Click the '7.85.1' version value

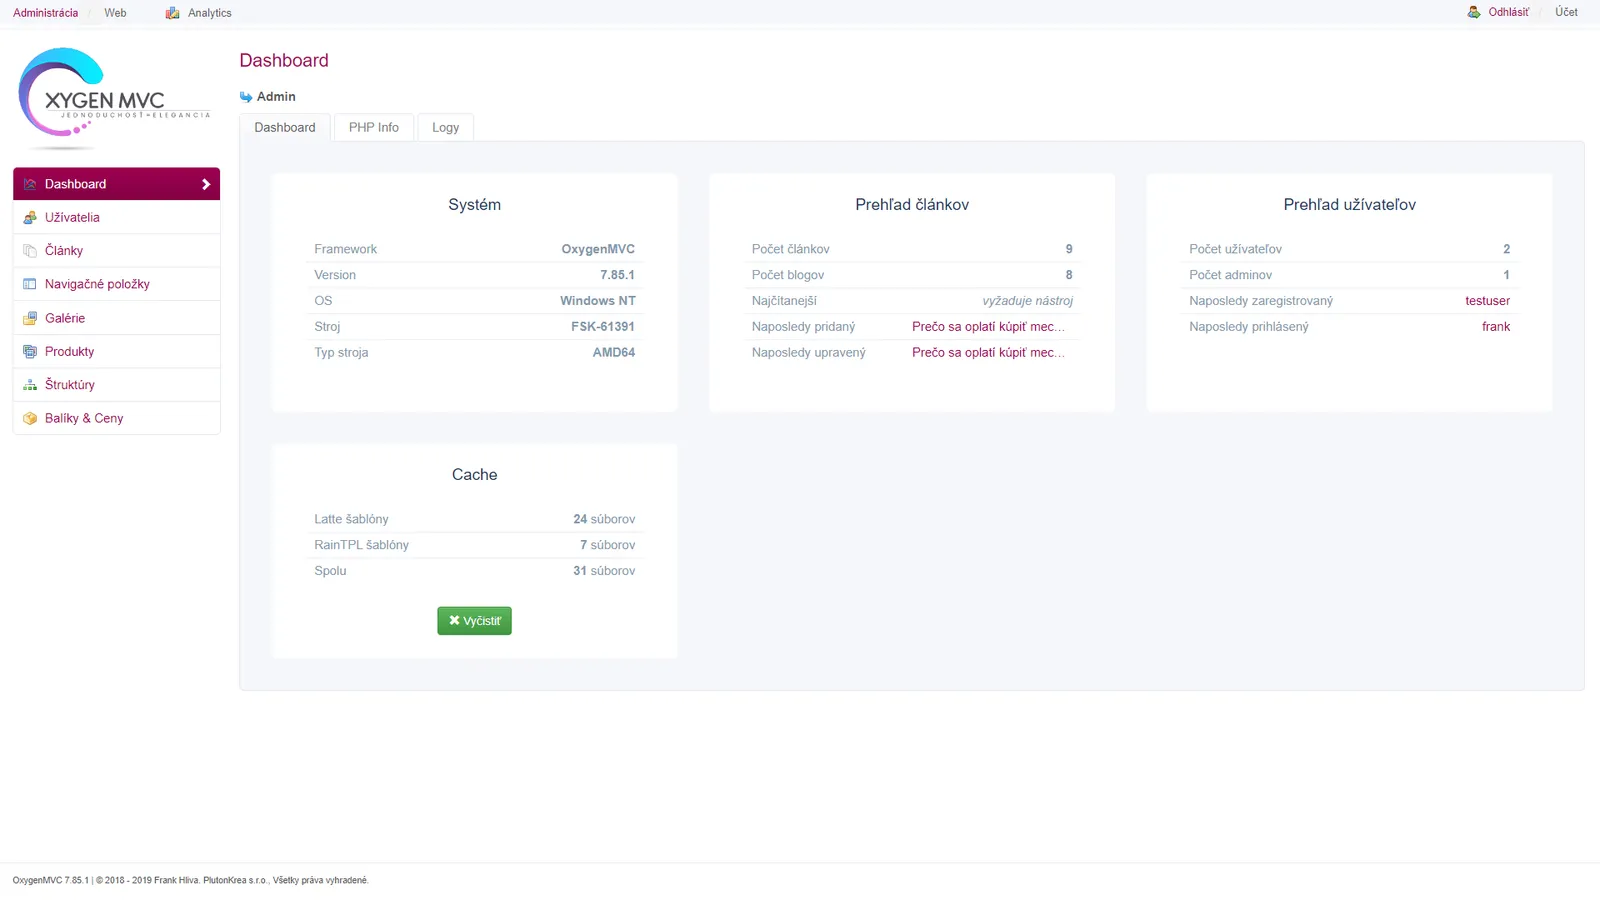coord(617,275)
